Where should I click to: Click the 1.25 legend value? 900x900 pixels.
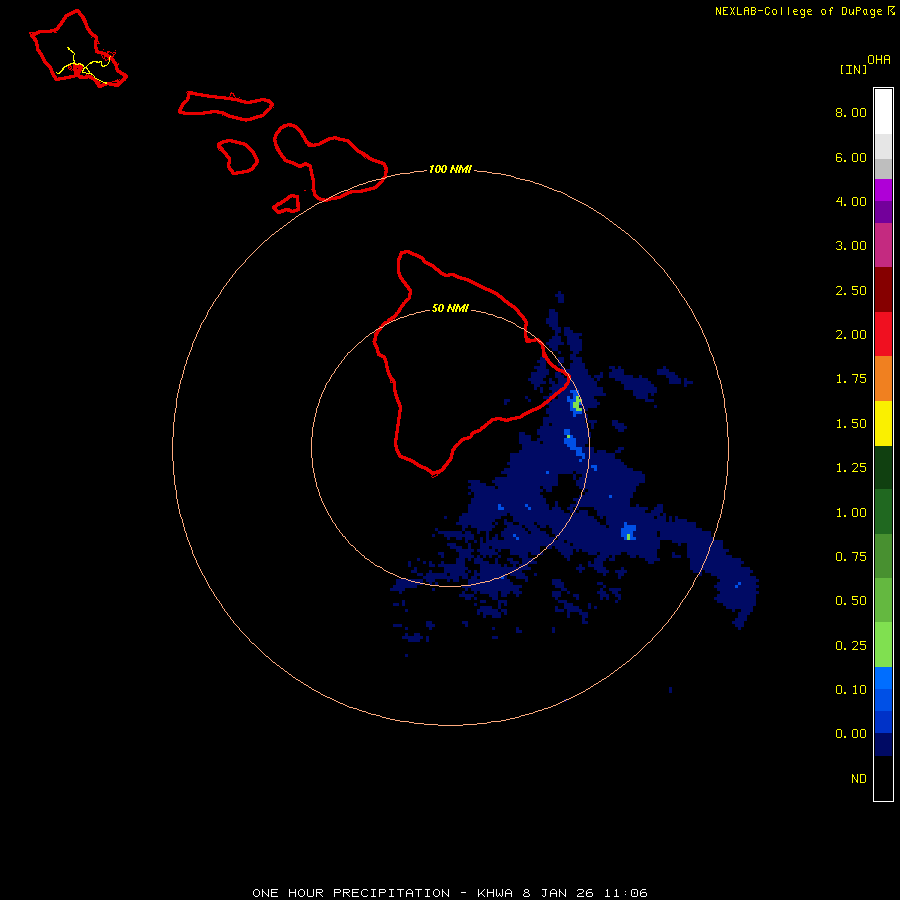tap(851, 468)
